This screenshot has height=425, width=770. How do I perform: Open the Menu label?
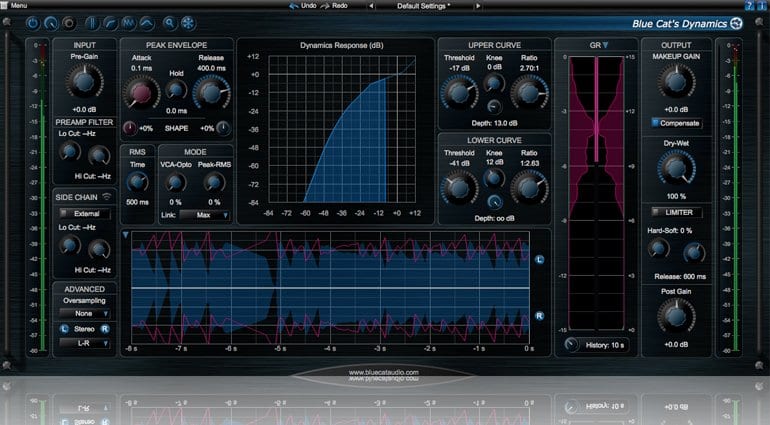click(19, 5)
